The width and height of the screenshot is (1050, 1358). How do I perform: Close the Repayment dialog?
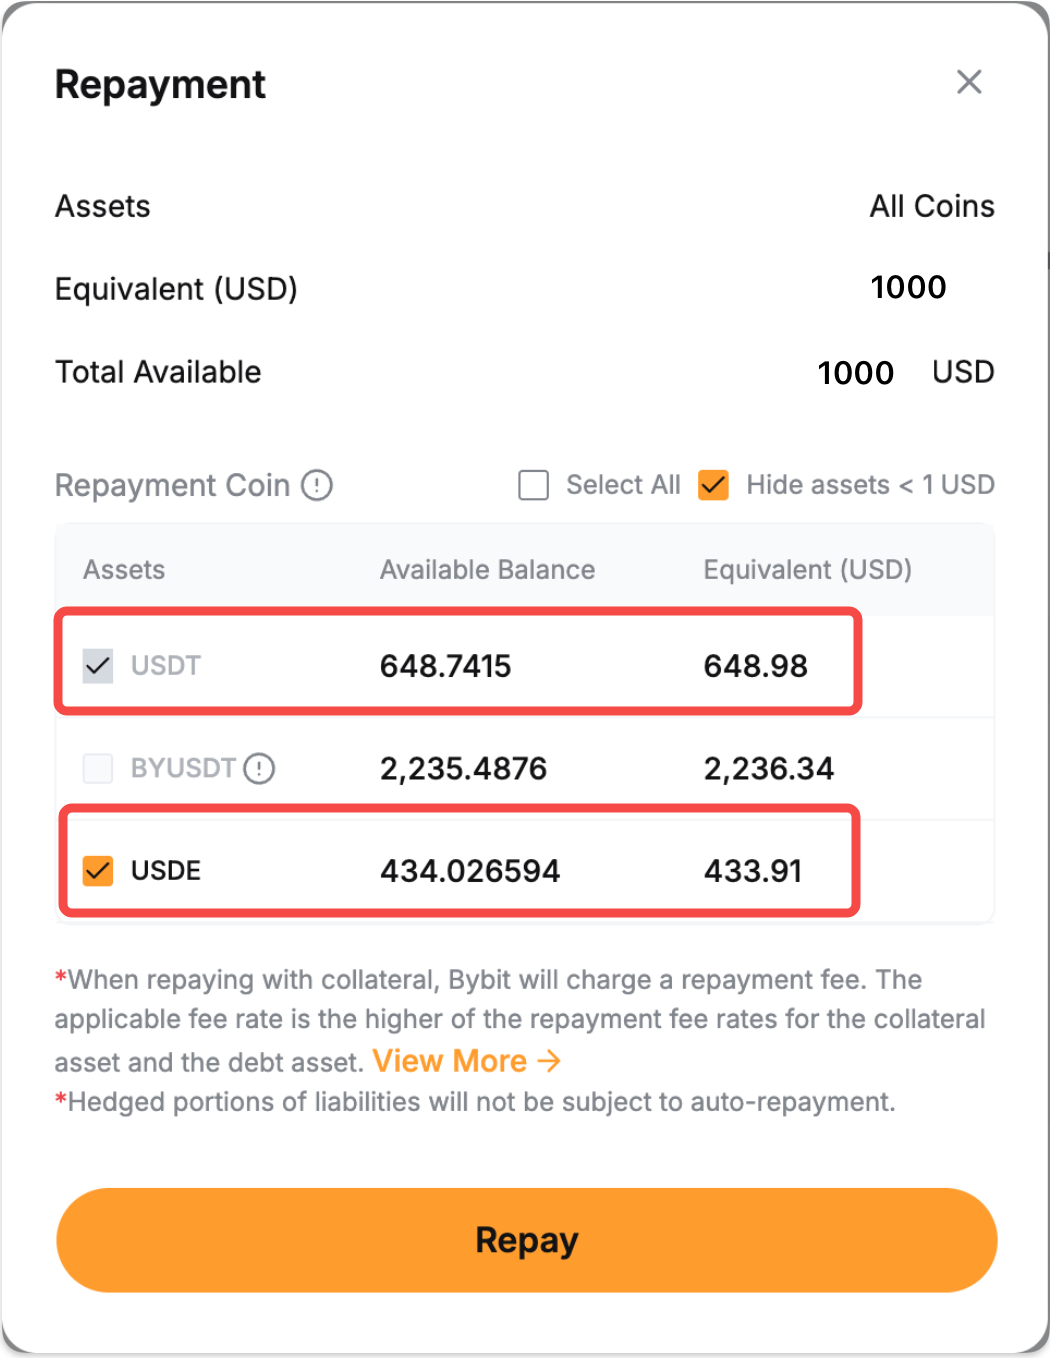[x=969, y=82]
